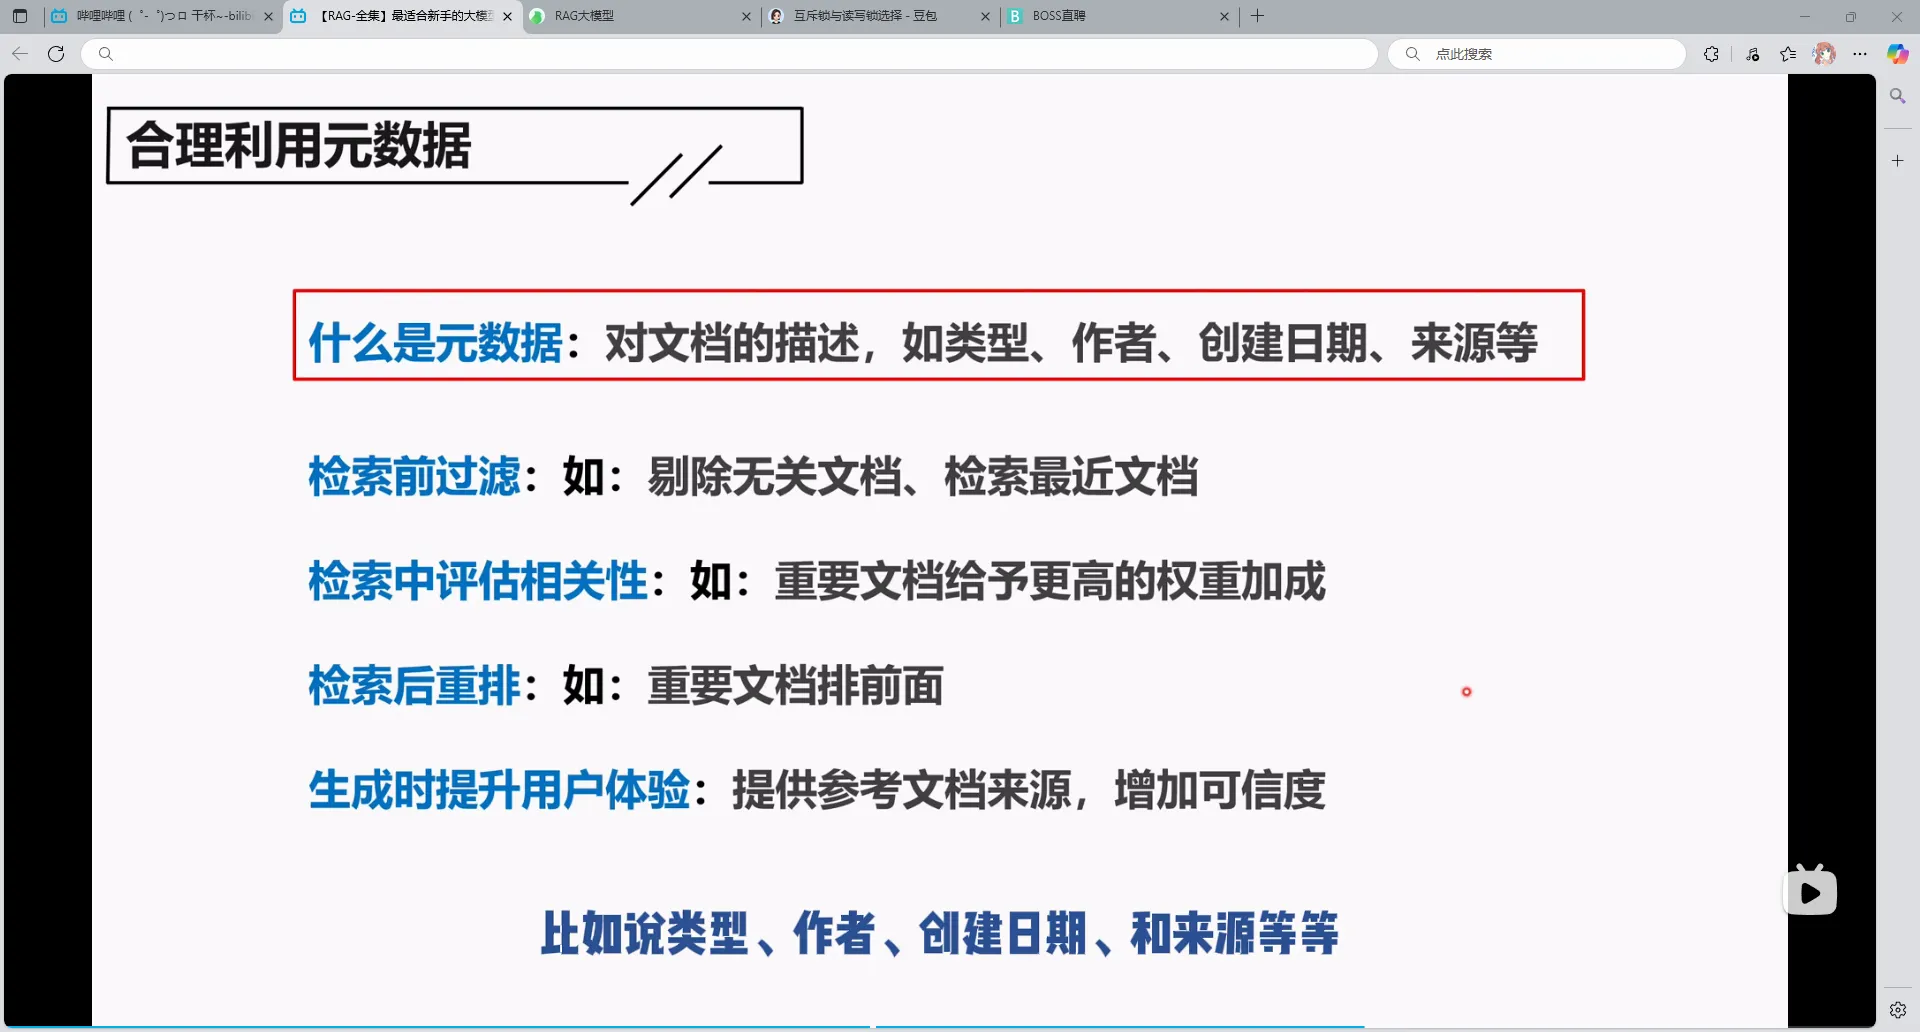Open the tab actions menu icon
The height and width of the screenshot is (1032, 1920).
coord(20,16)
